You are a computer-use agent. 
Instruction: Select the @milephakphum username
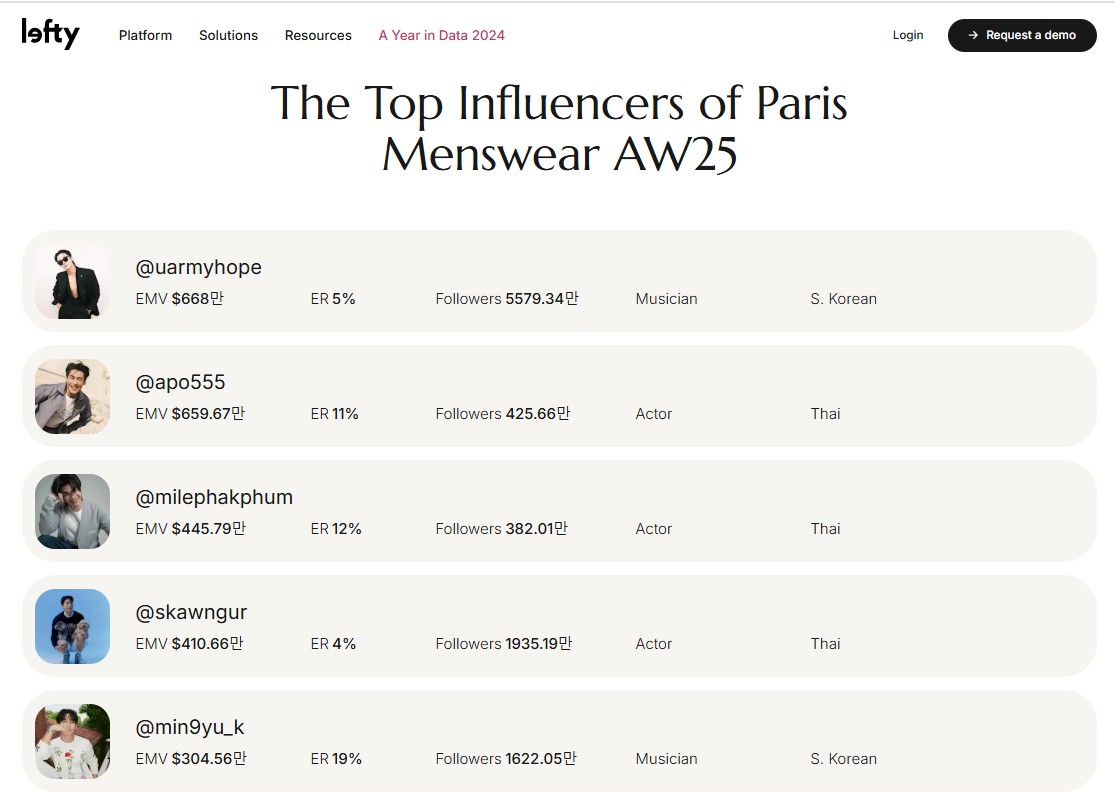coord(214,497)
